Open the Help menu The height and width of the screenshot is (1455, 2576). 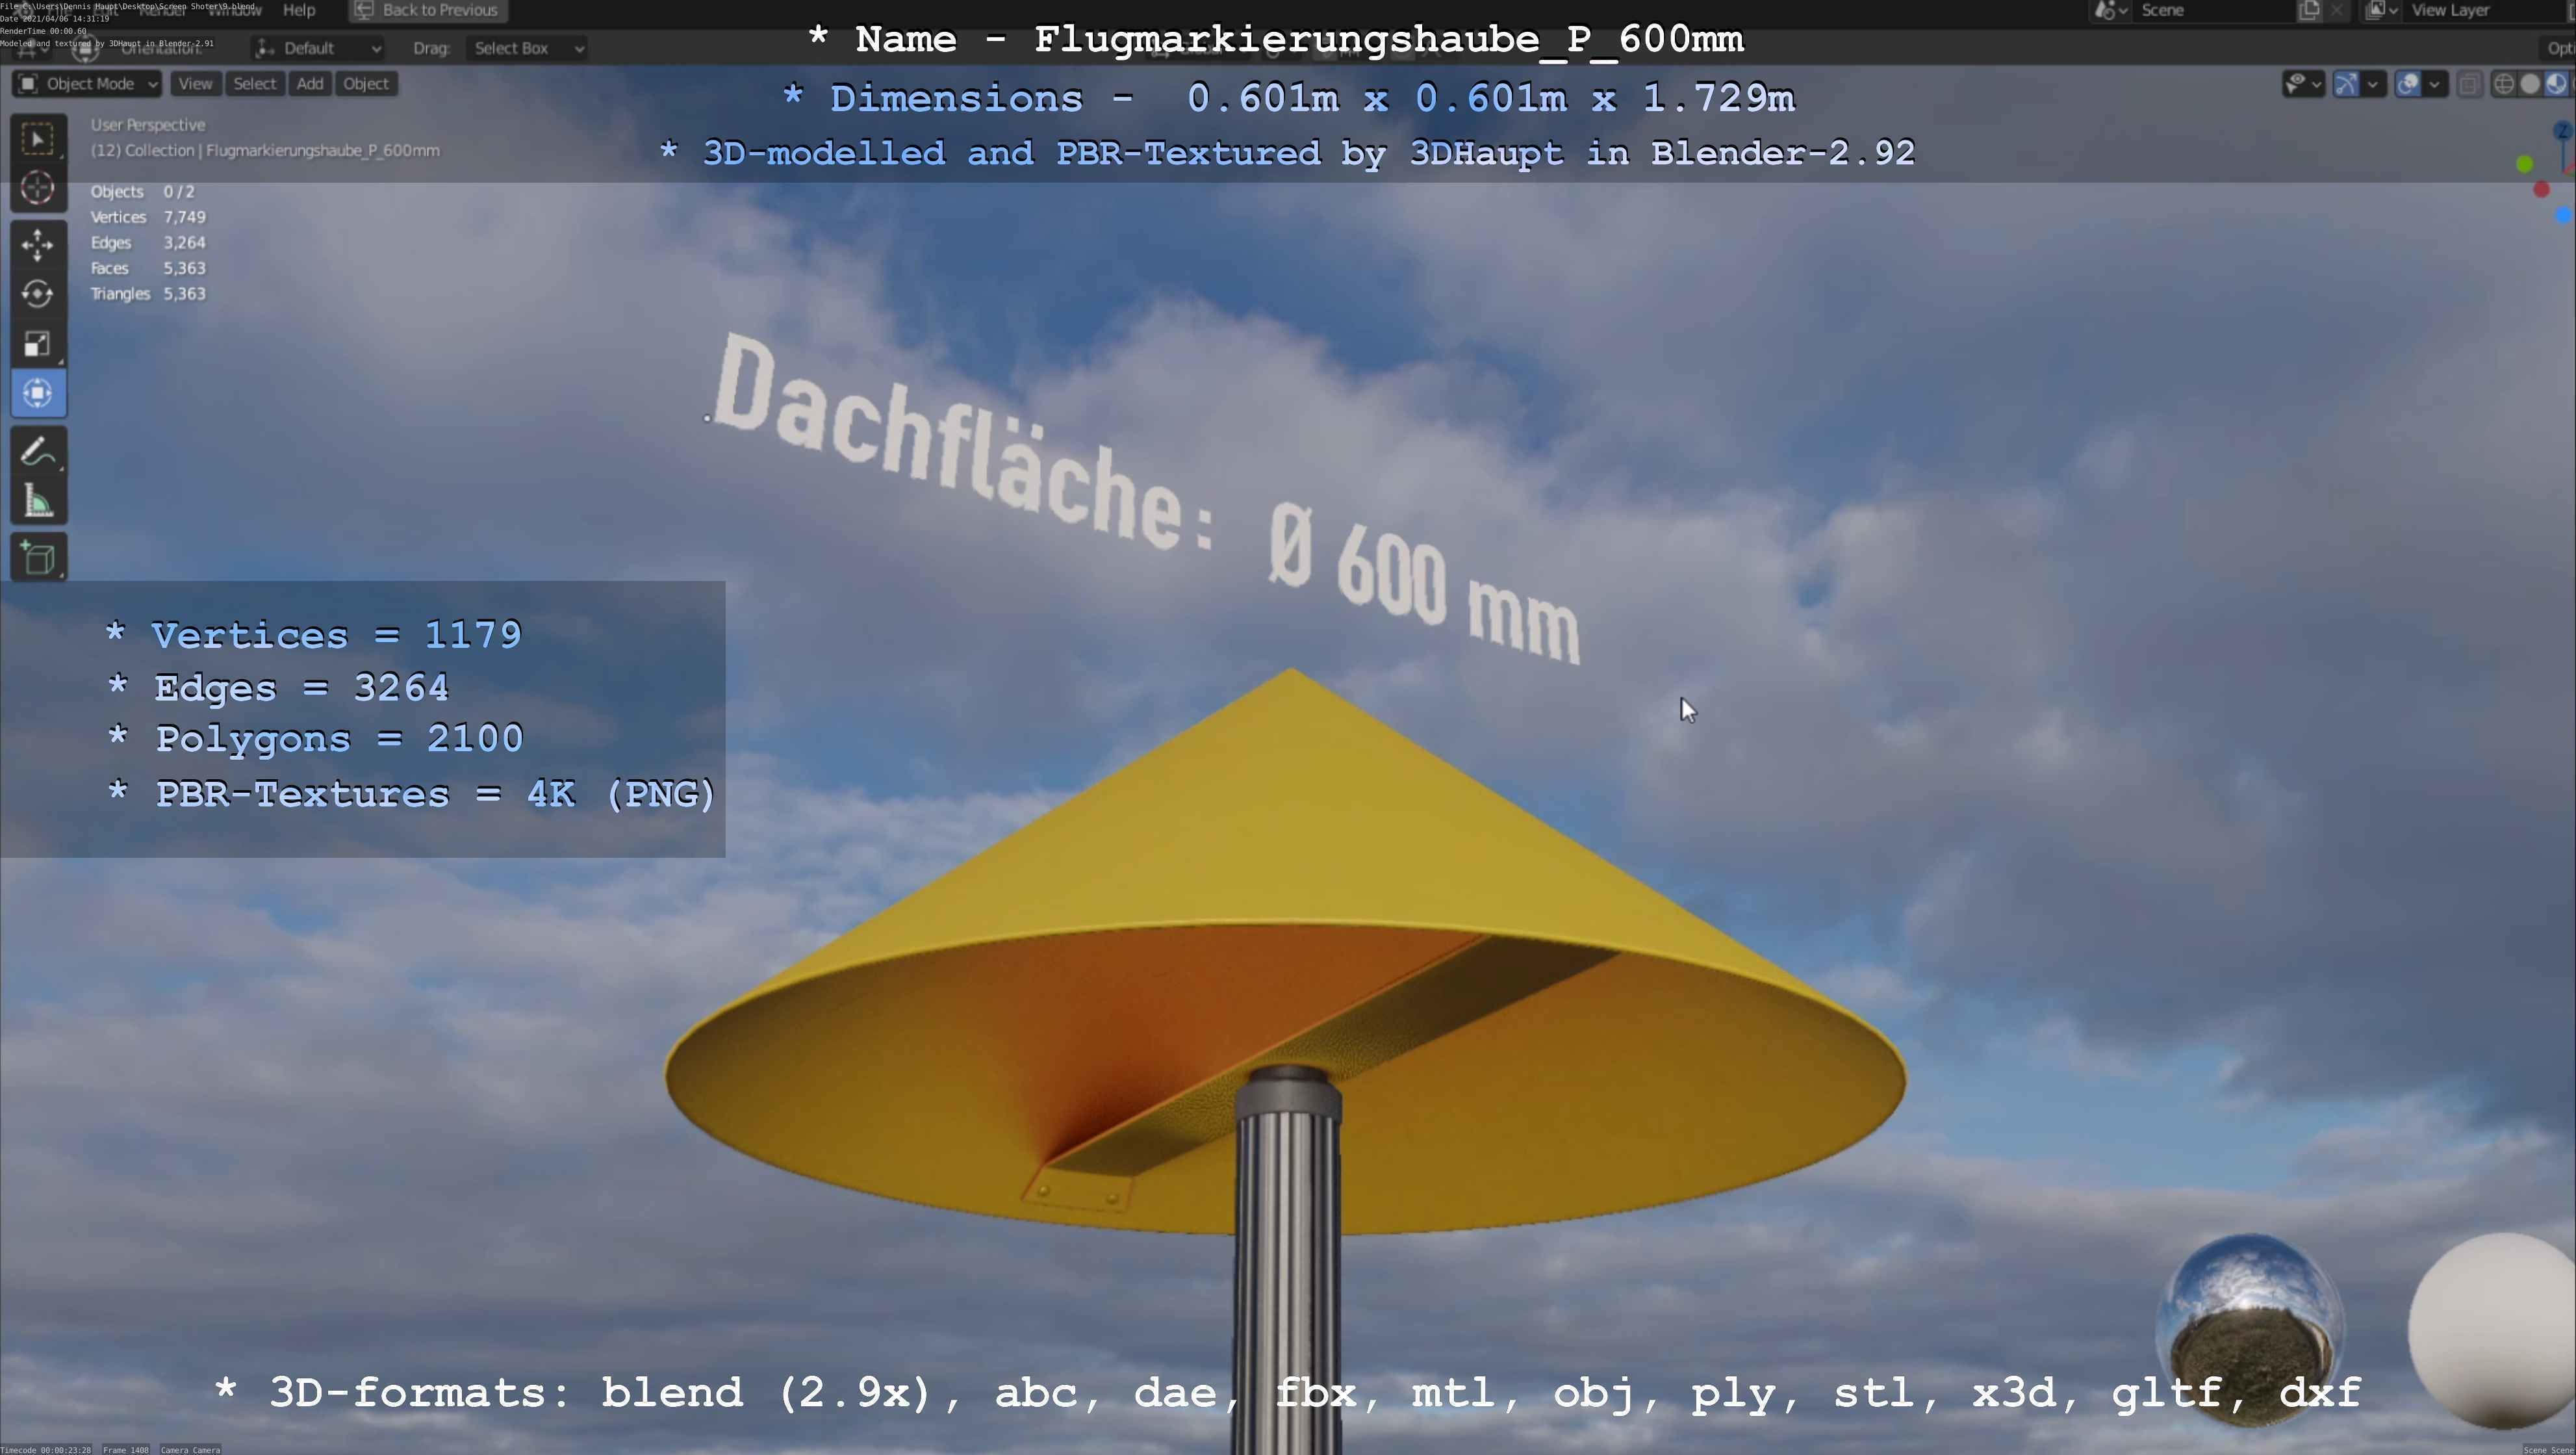click(x=299, y=10)
